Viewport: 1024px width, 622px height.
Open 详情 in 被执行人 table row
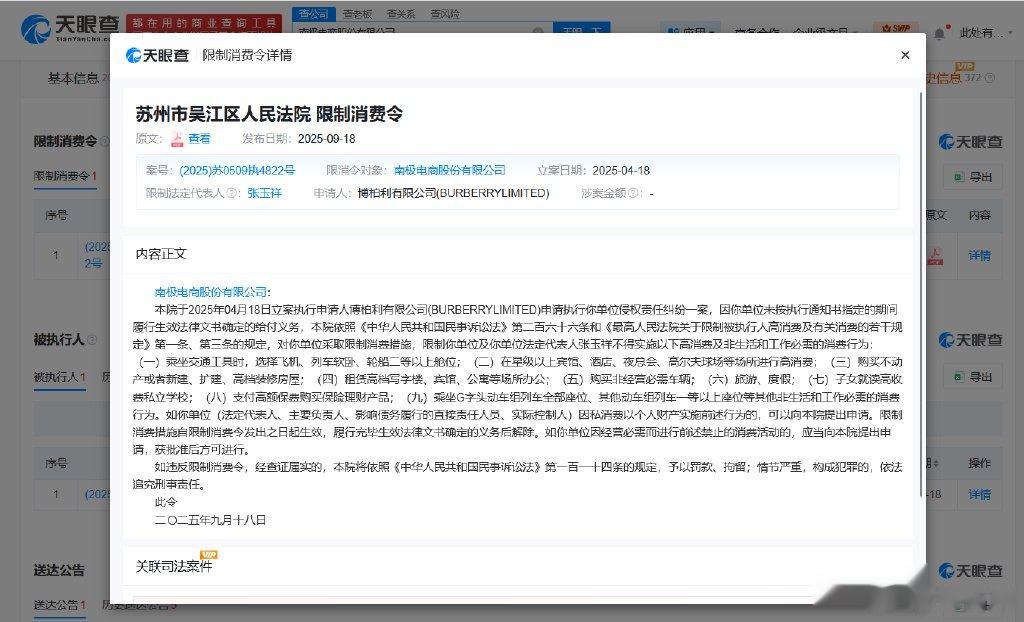tap(979, 495)
